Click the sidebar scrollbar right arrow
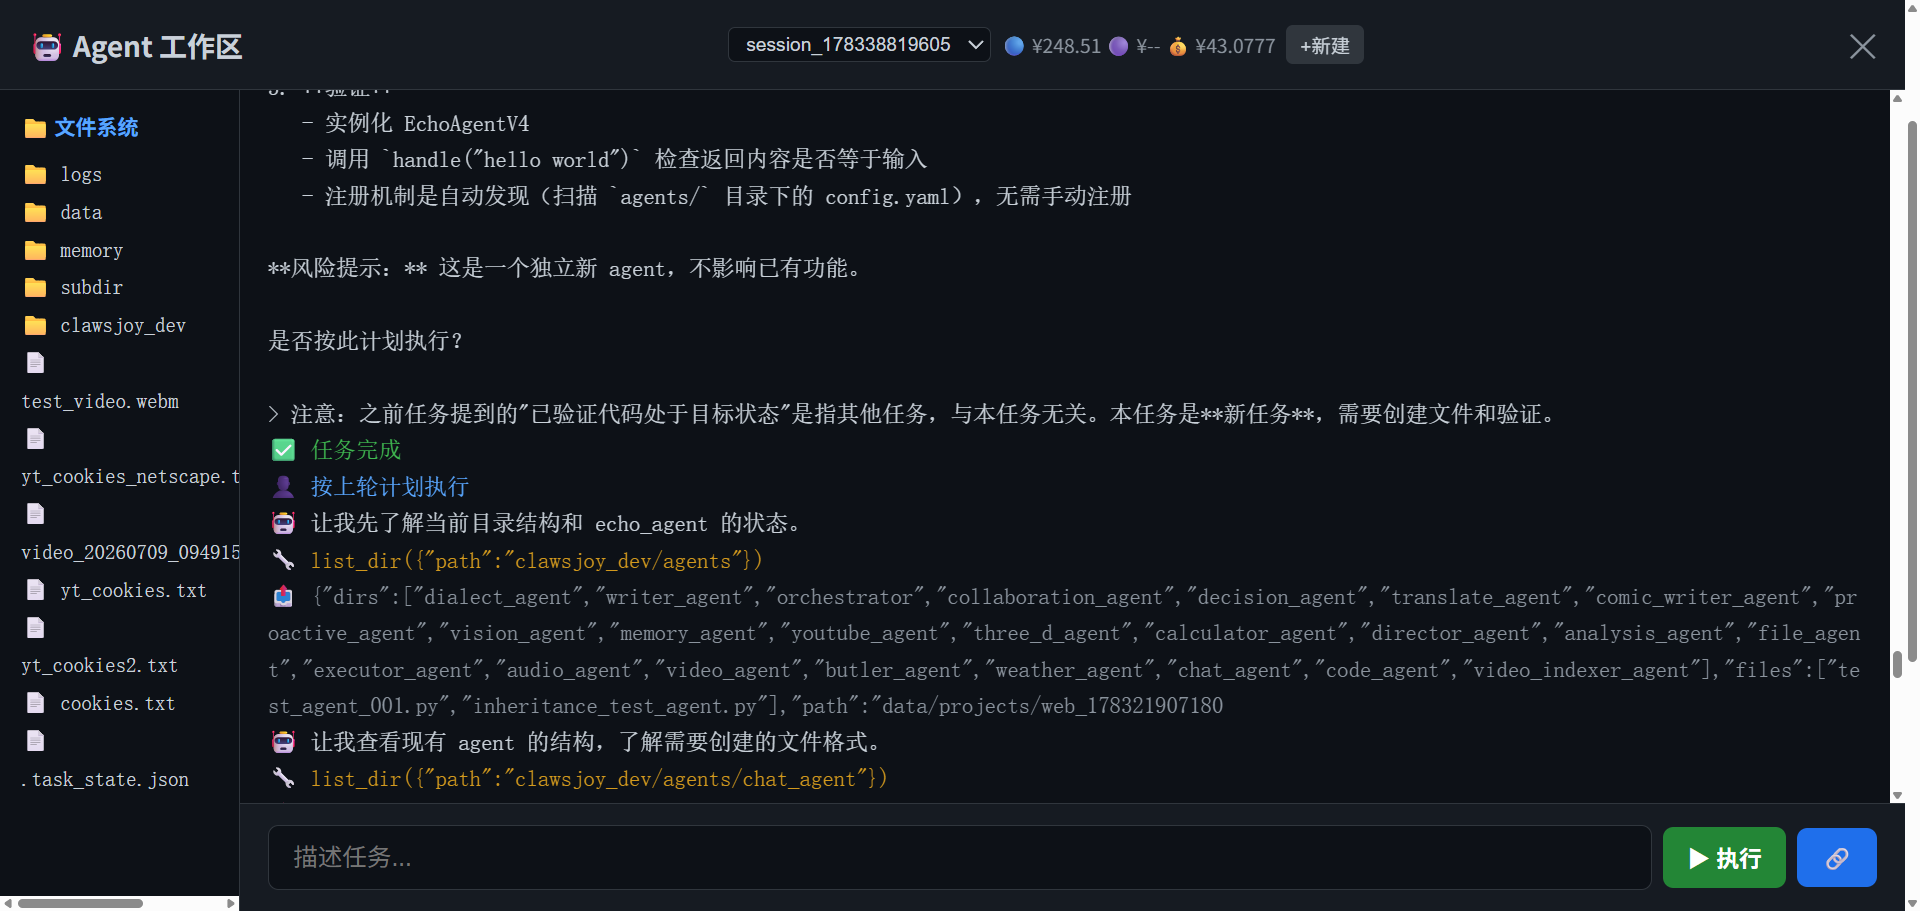 point(232,903)
